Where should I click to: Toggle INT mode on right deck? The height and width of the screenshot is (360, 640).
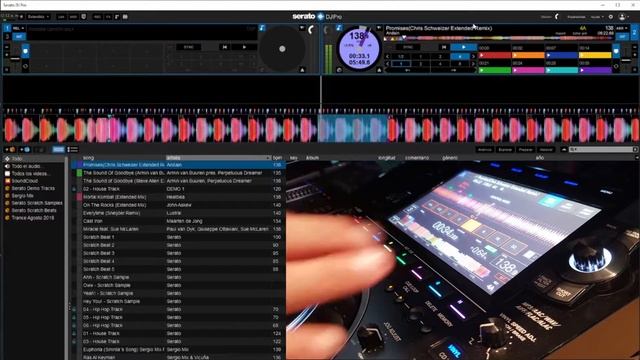tap(622, 36)
